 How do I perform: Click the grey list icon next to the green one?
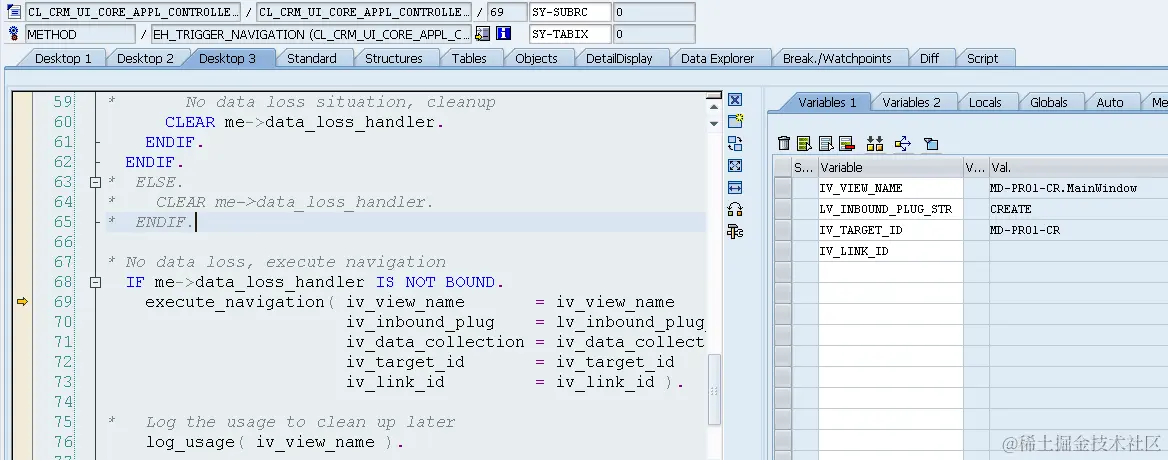825,144
